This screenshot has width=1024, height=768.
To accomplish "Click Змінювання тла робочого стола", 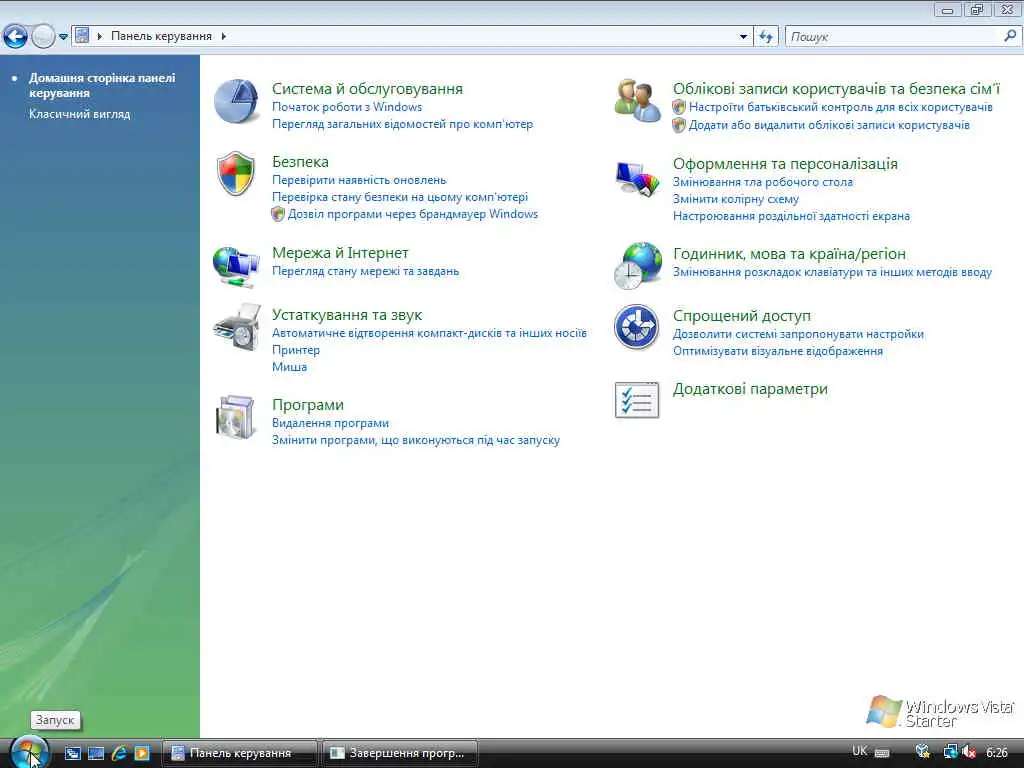I will click(x=763, y=182).
